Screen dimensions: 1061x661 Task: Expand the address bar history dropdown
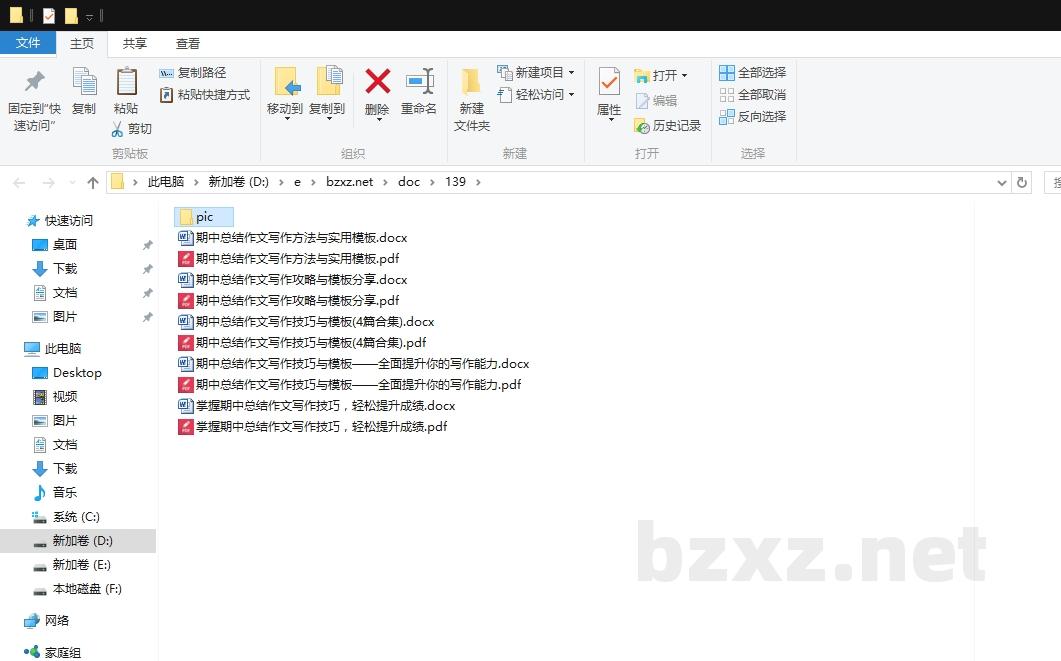(x=1002, y=182)
